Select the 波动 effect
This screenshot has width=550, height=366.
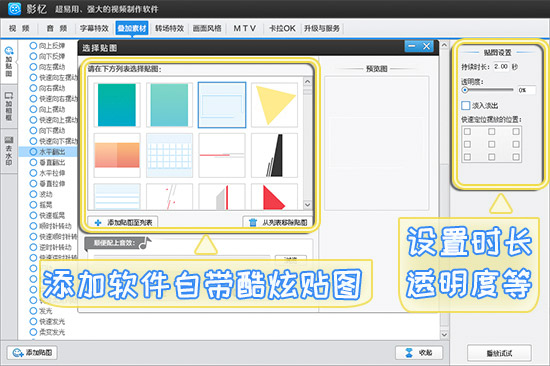coord(41,194)
